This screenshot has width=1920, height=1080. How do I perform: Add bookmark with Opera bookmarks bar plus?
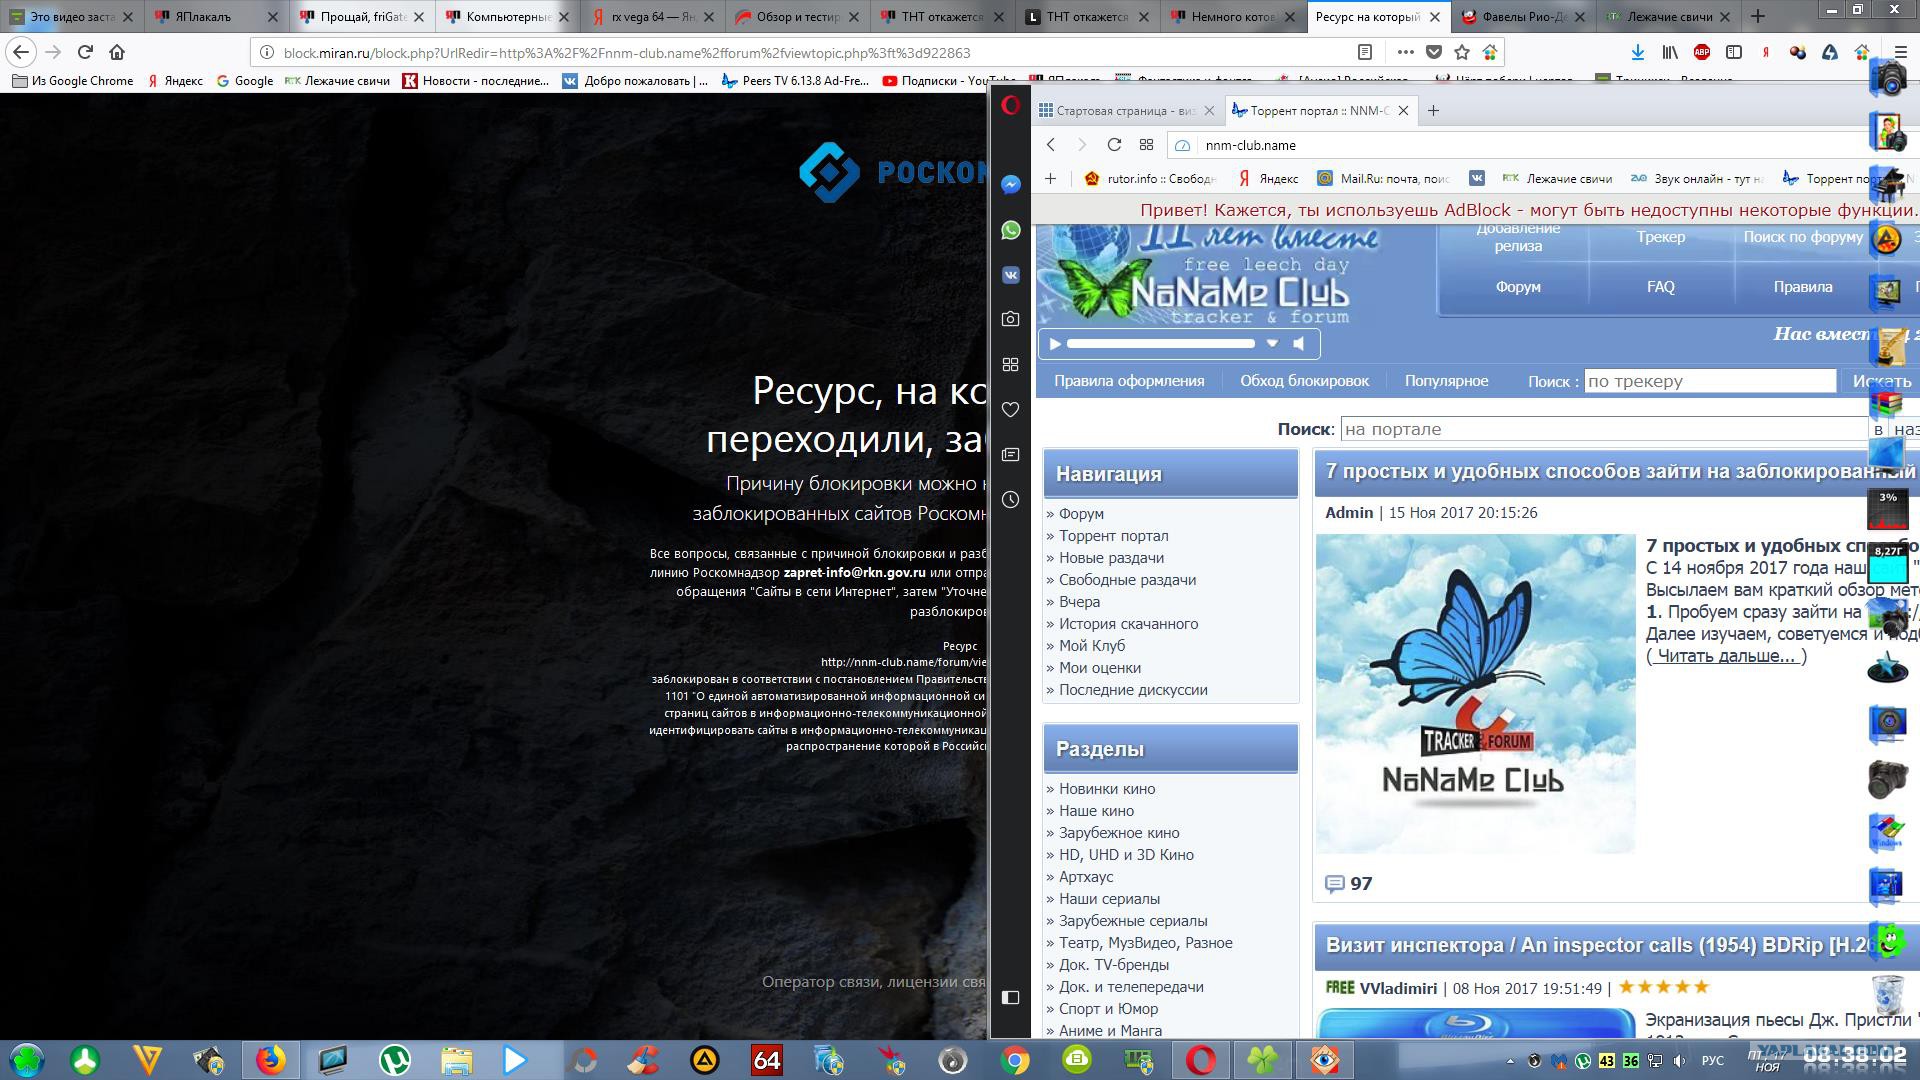(1050, 179)
